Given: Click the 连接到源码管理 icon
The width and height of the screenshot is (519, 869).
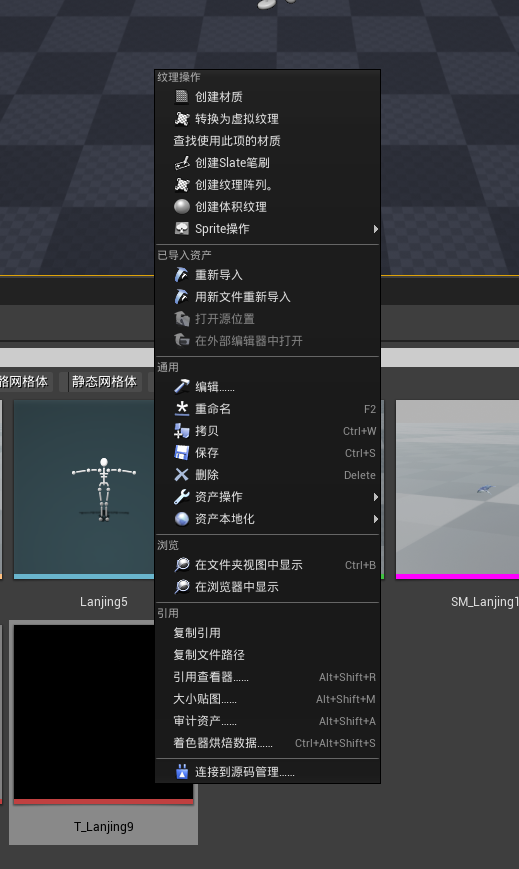Looking at the screenshot, I should point(181,771).
